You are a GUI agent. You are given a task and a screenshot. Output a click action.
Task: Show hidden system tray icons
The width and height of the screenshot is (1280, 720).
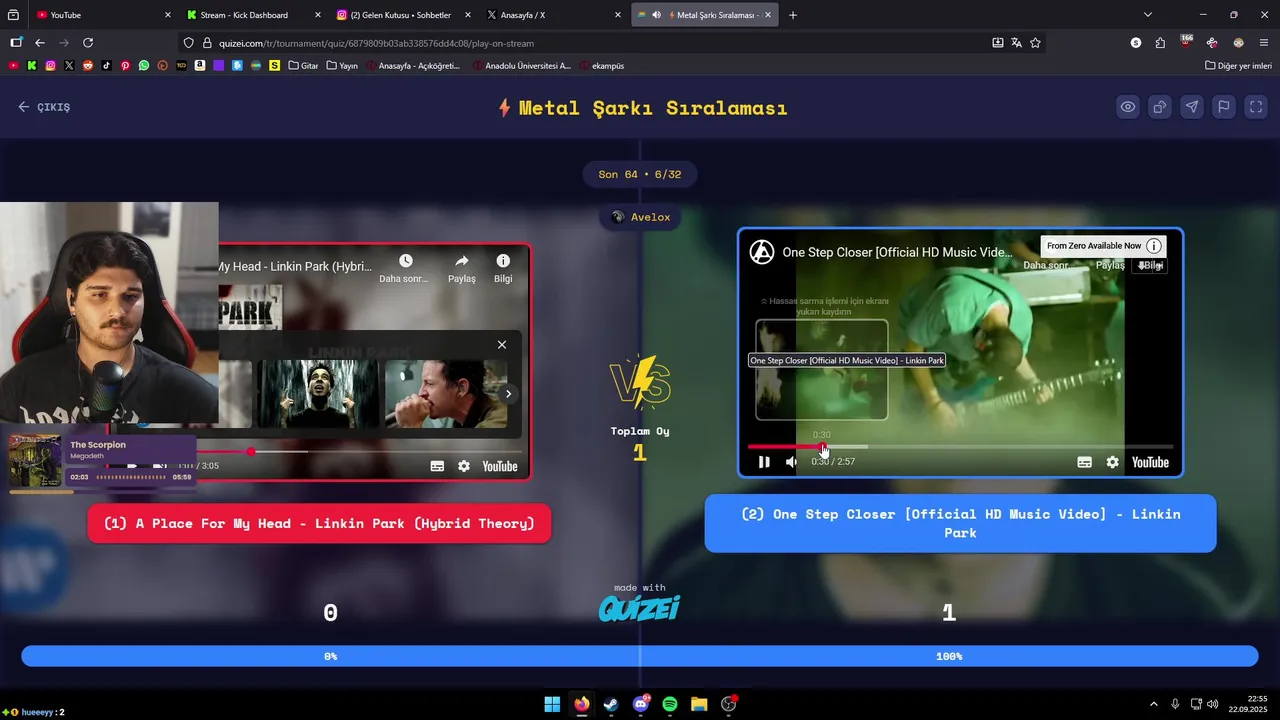point(1153,704)
